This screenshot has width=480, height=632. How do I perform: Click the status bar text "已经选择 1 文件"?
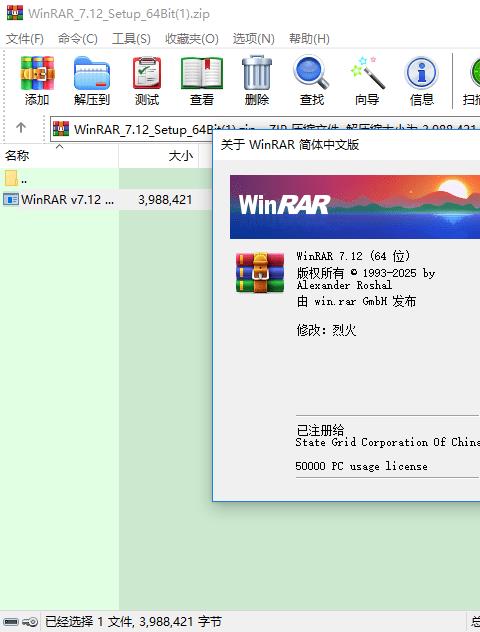(89, 622)
